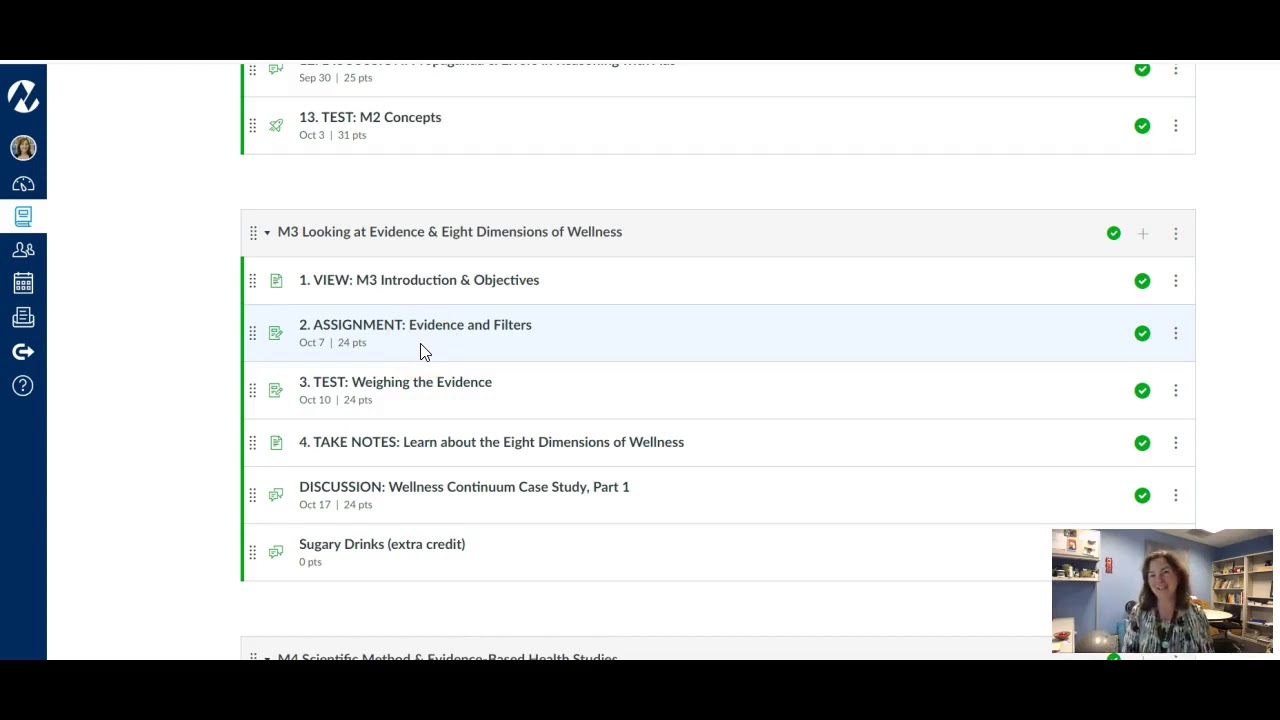Screen dimensions: 1280x720
Task: Grab drag handle for VIEW: M3 Introduction row
Action: (252, 281)
